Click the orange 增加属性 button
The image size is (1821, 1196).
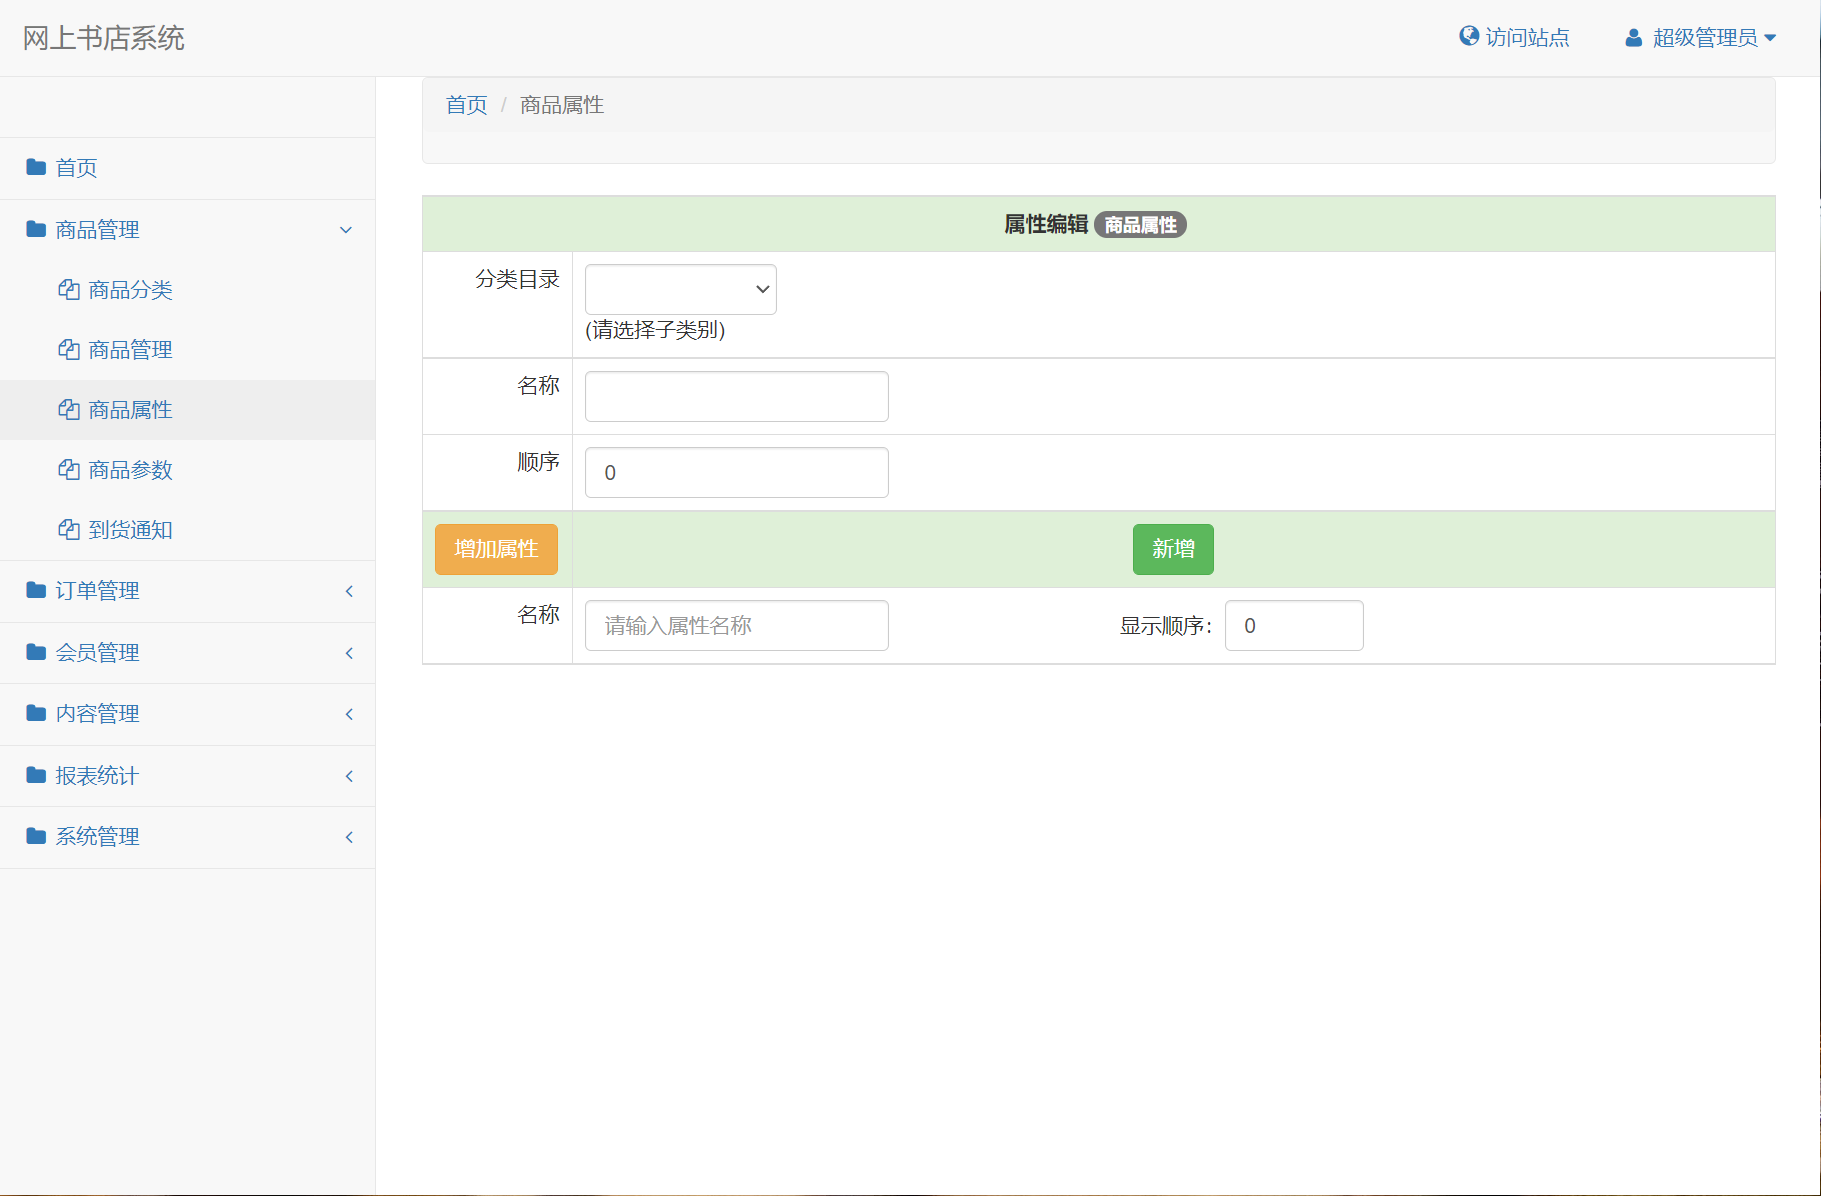pyautogui.click(x=495, y=549)
